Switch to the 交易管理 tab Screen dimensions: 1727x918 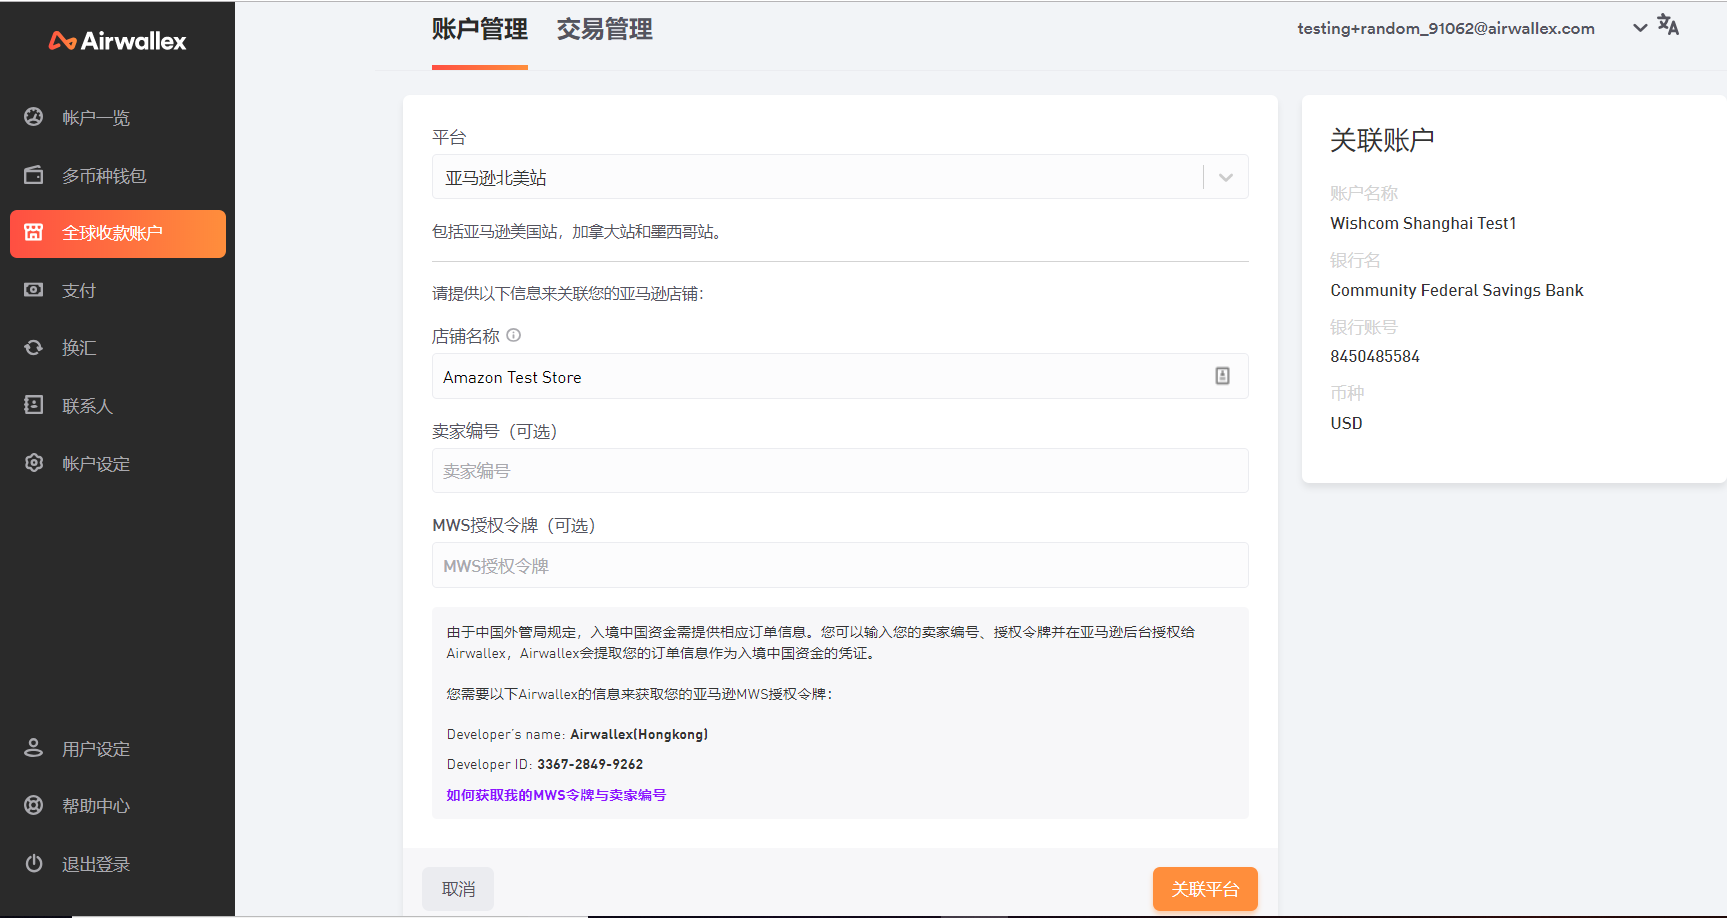click(604, 30)
